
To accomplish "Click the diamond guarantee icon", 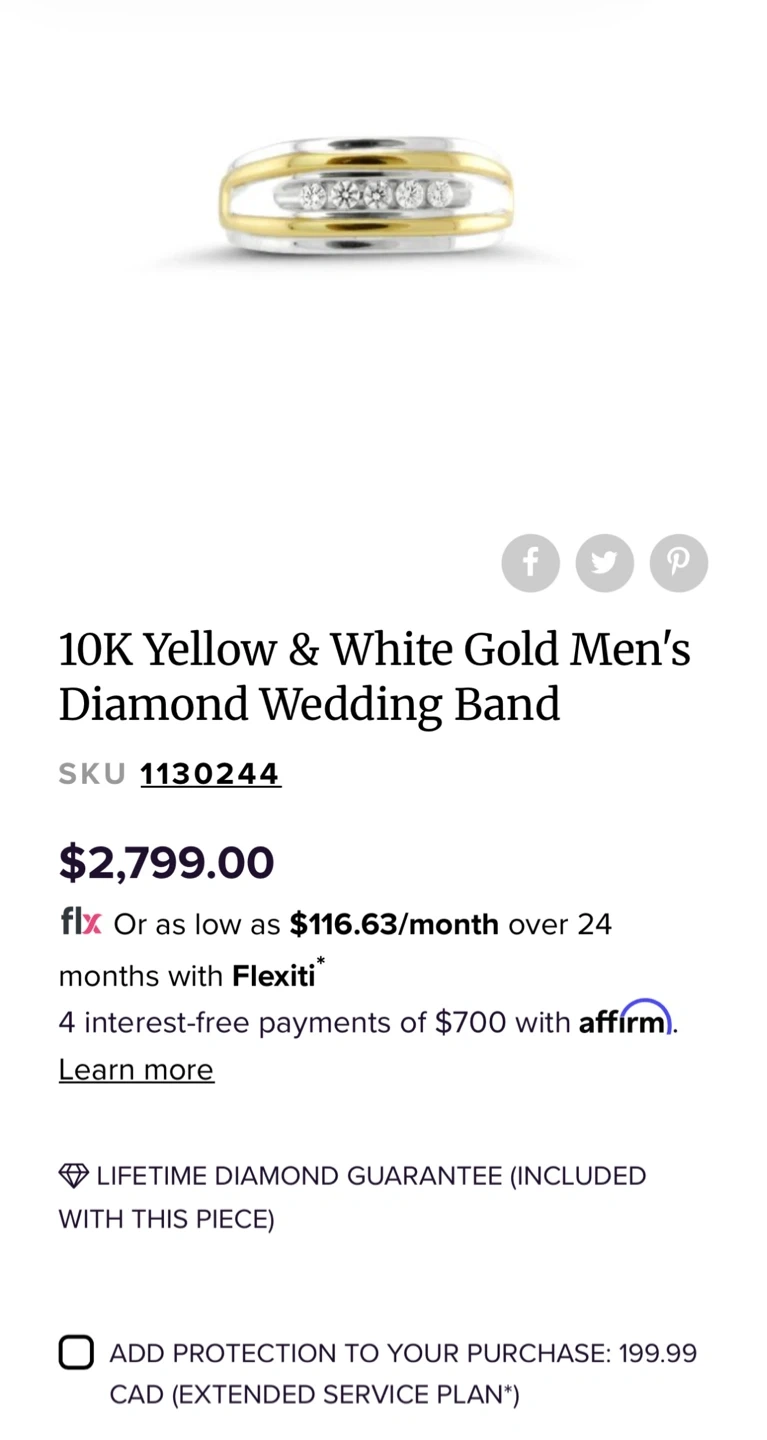I will point(73,1176).
